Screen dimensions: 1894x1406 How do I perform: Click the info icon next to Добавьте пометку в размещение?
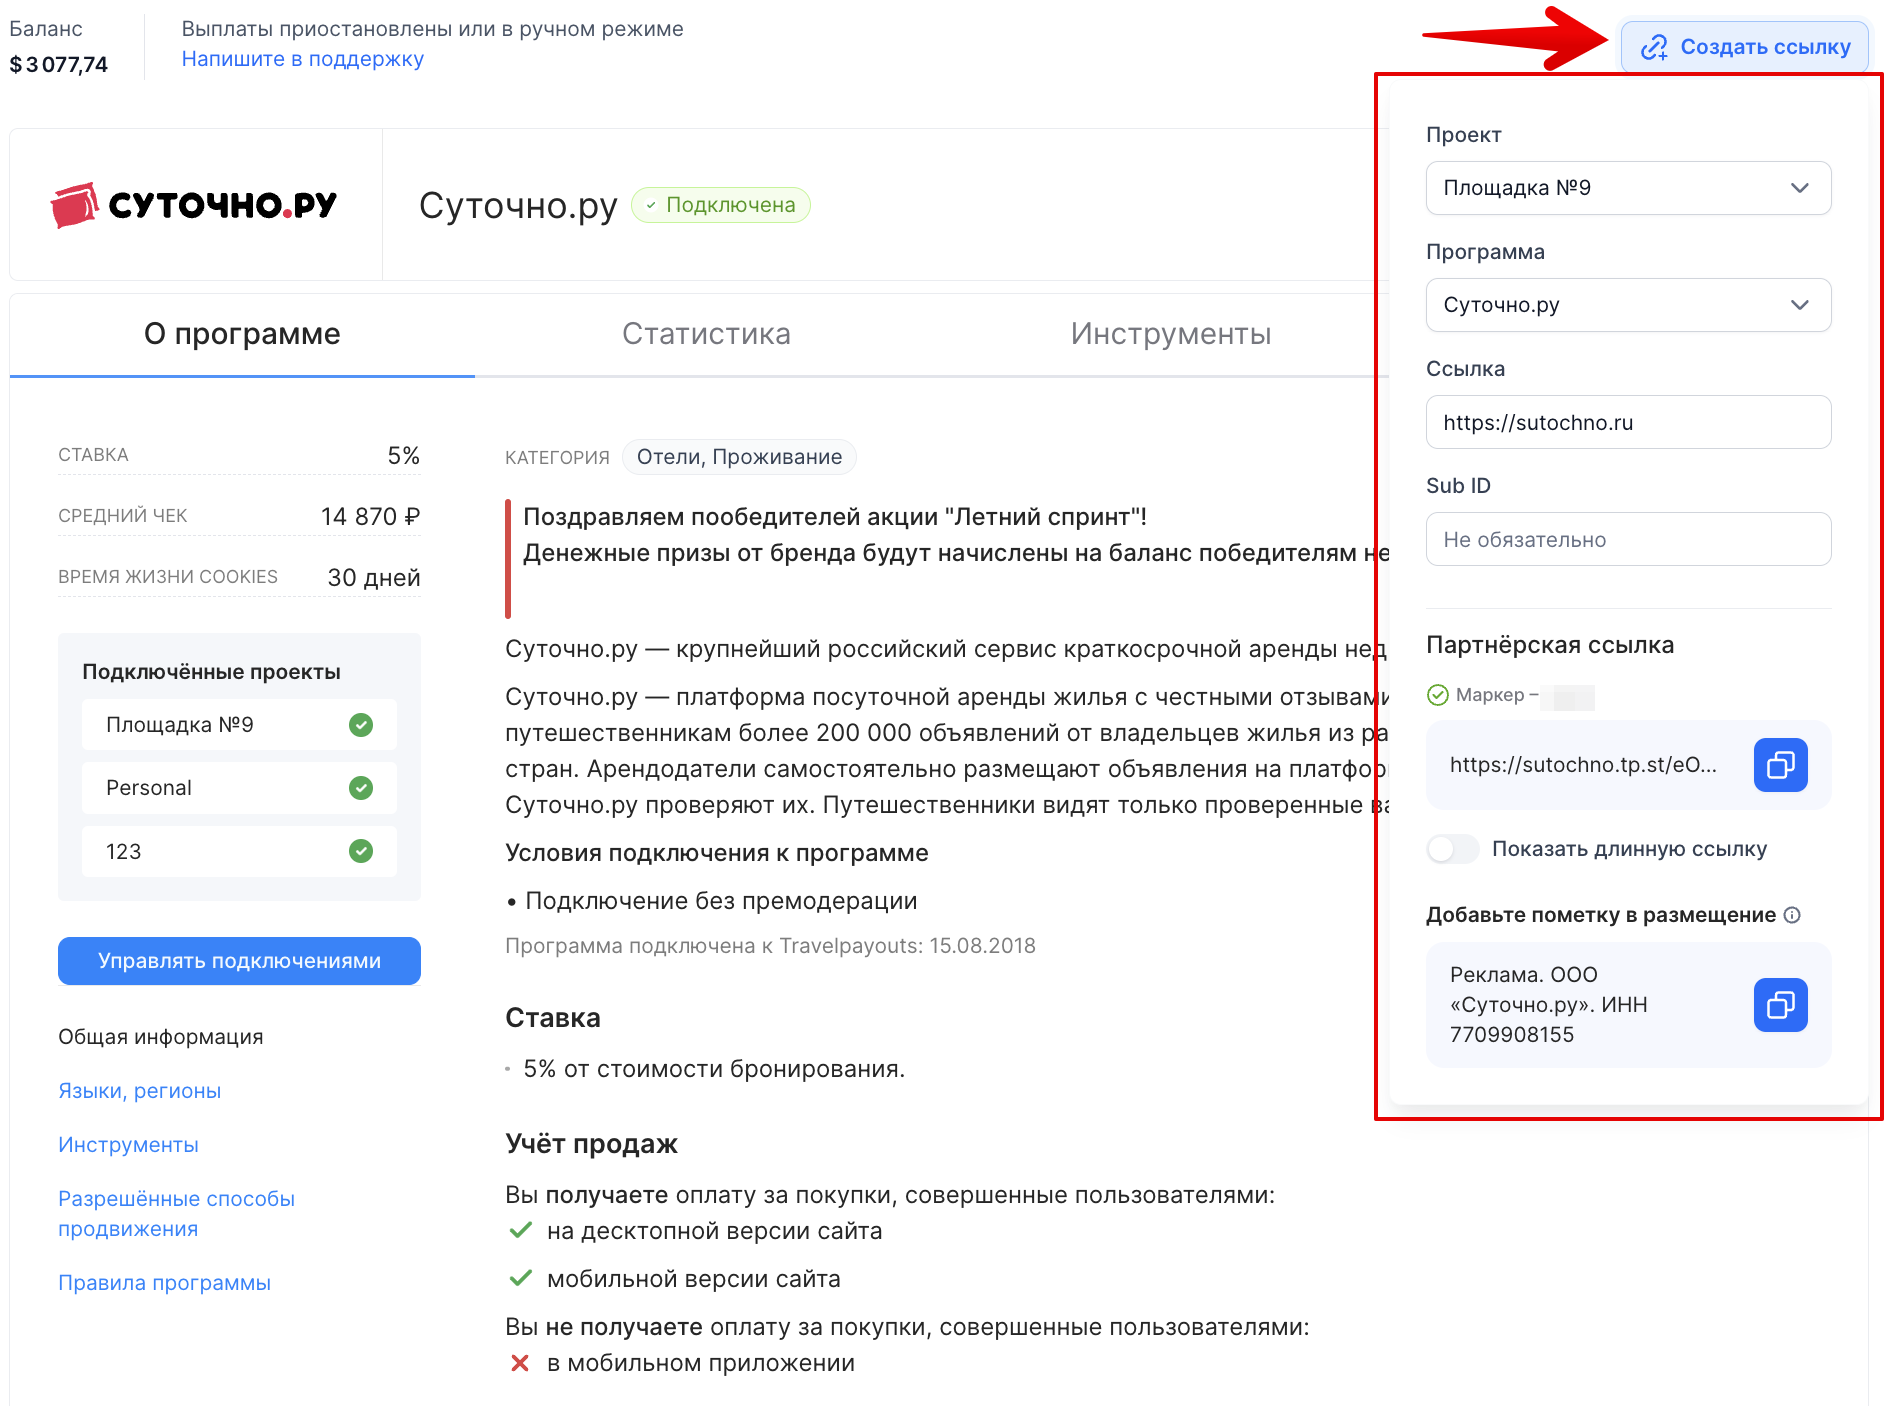1792,915
